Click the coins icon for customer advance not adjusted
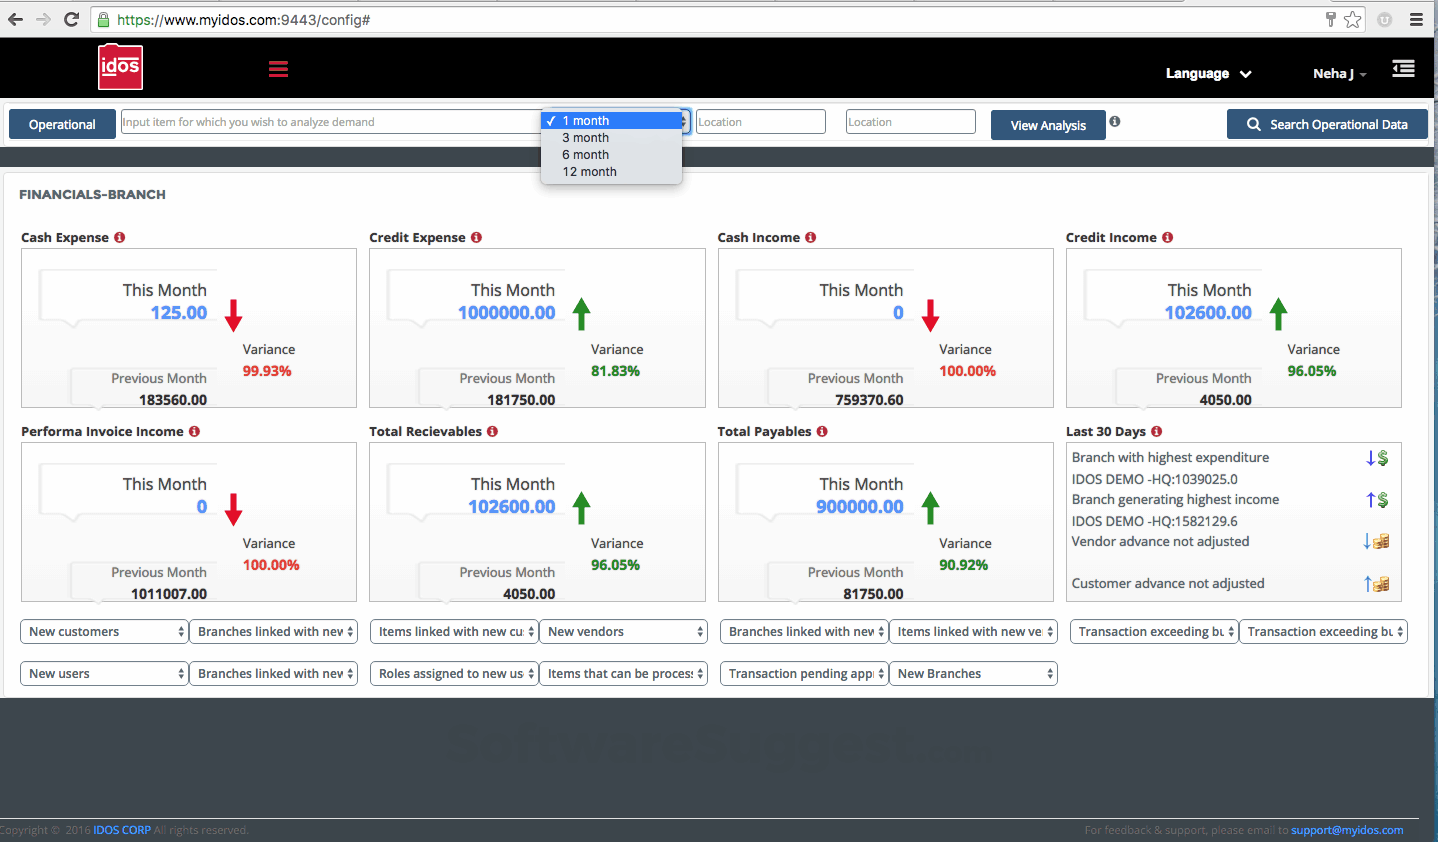 [x=1383, y=584]
